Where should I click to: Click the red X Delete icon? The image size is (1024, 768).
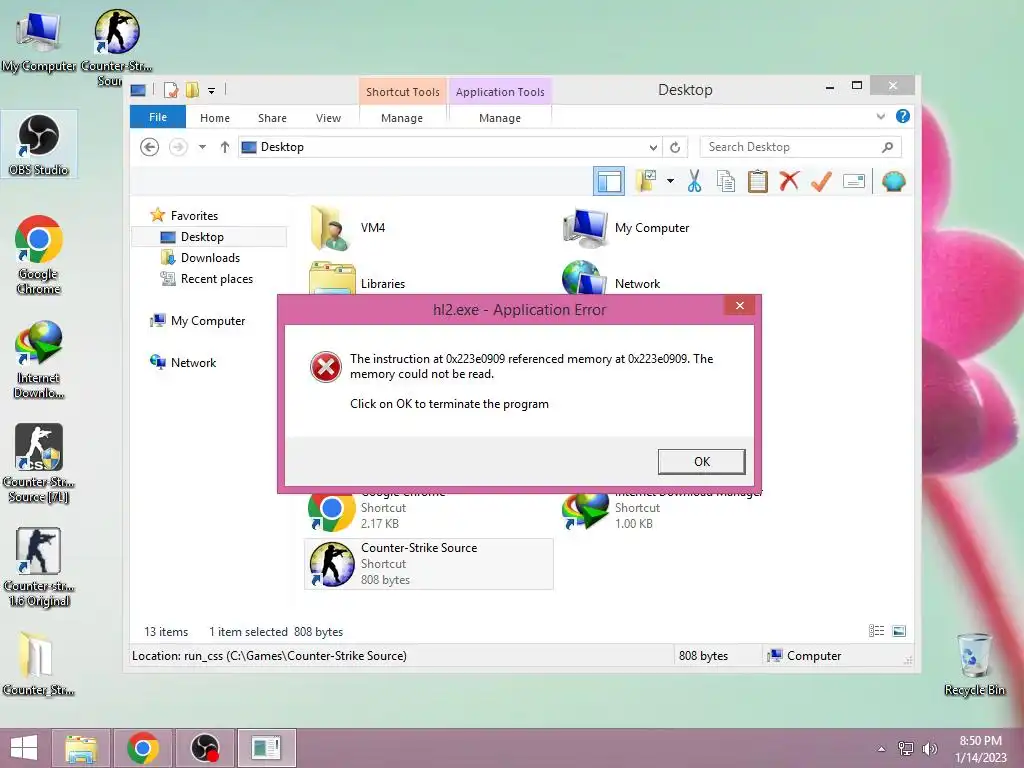[789, 181]
